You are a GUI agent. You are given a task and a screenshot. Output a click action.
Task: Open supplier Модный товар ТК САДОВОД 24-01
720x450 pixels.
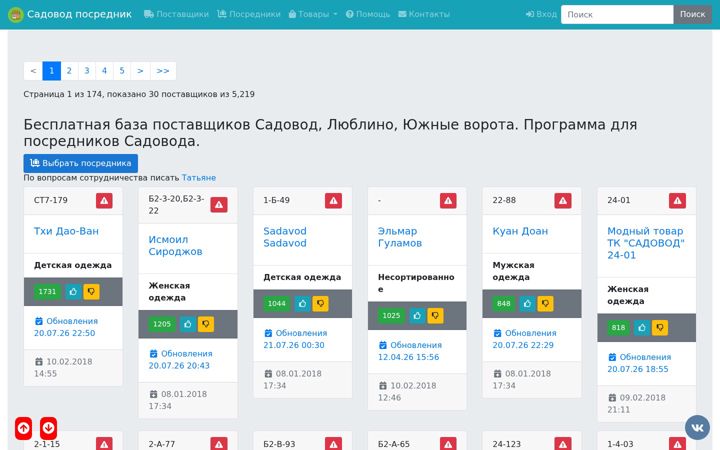(646, 243)
